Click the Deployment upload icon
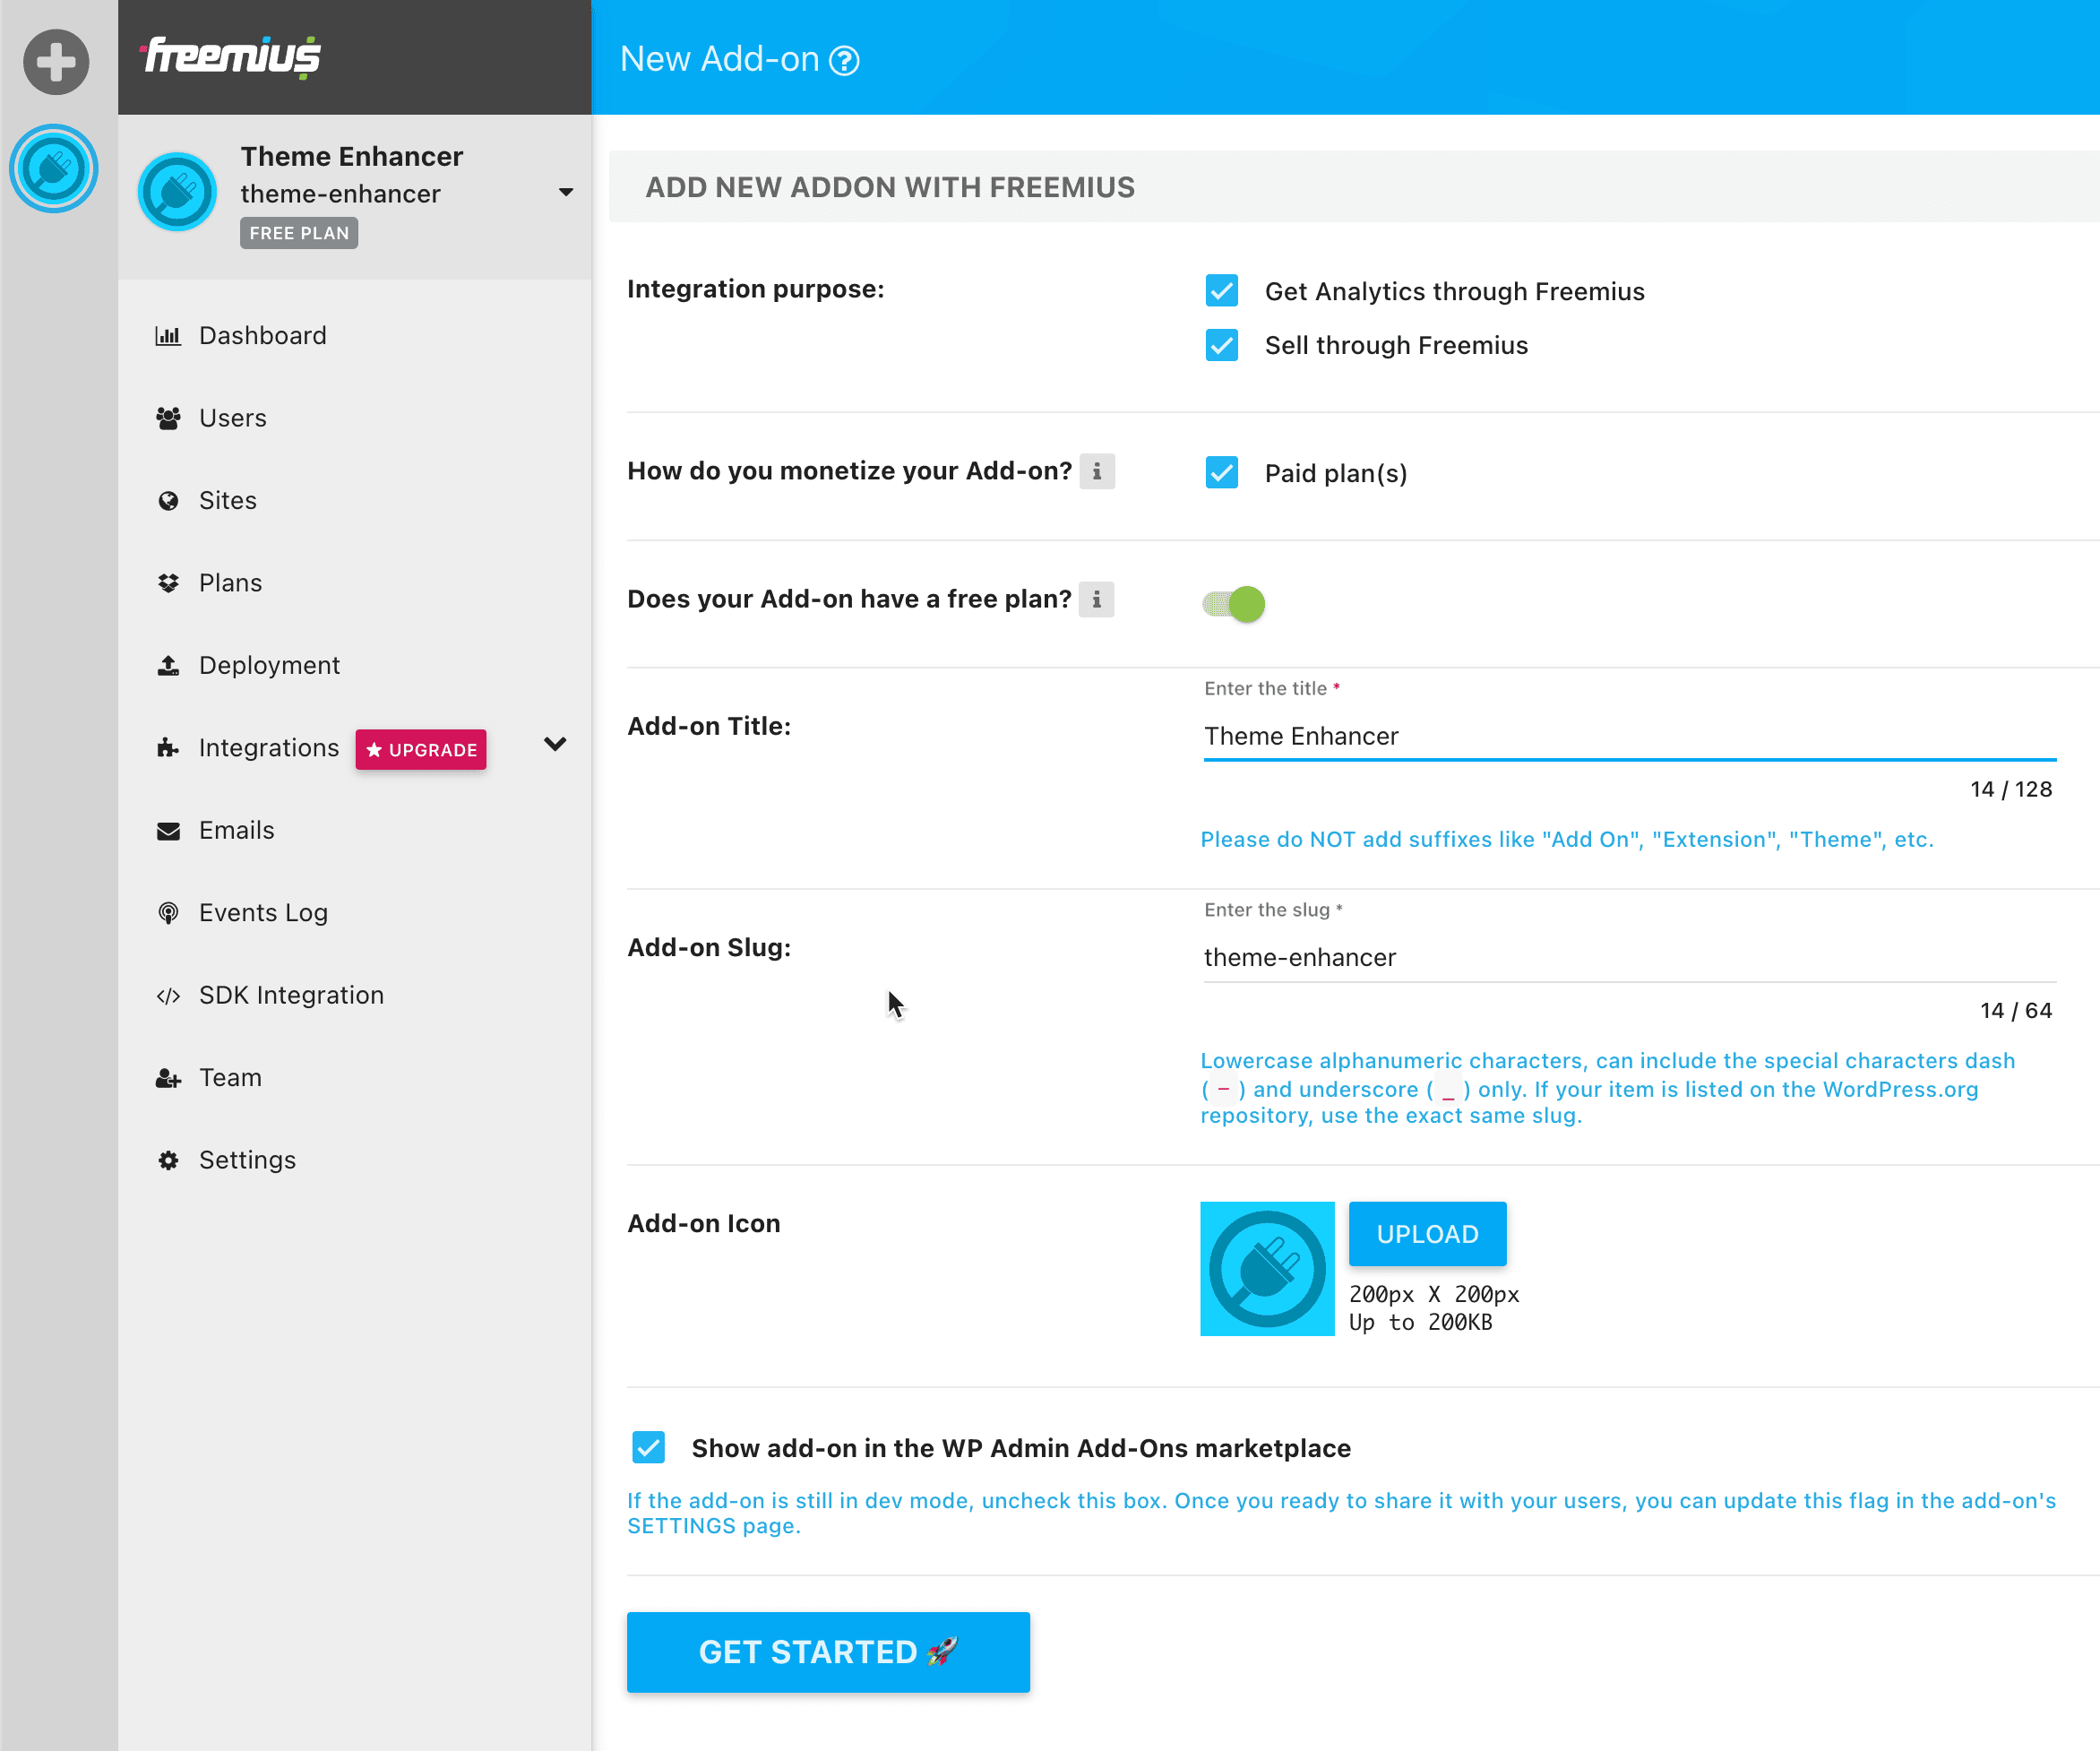The width and height of the screenshot is (2100, 1751). click(x=168, y=665)
